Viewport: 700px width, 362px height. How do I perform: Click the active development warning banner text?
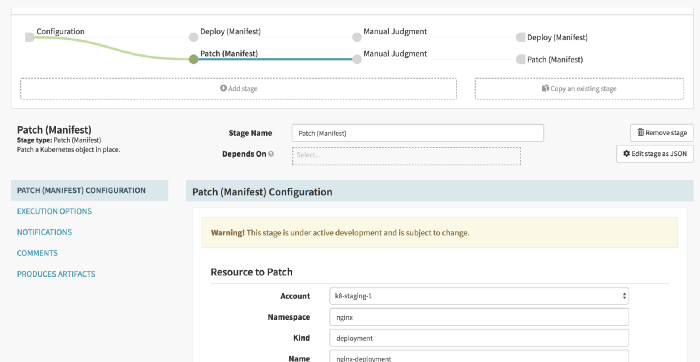pos(340,233)
